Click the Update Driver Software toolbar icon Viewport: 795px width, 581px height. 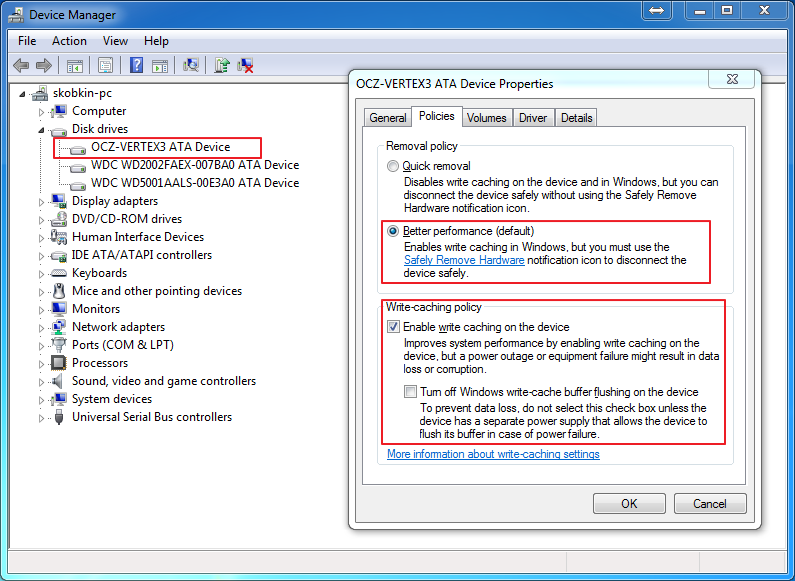tap(222, 66)
